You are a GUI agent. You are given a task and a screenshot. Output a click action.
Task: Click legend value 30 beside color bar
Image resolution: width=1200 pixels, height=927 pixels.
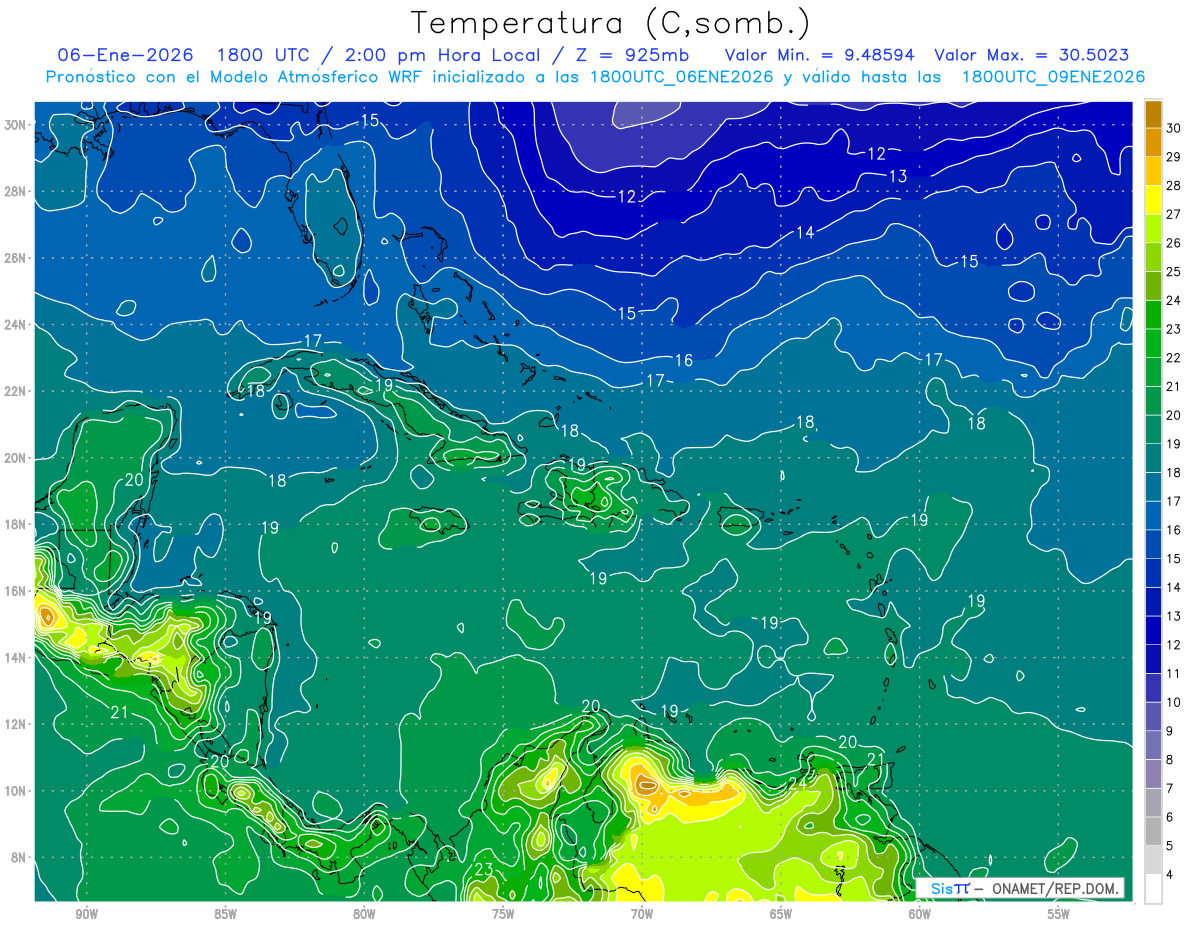pyautogui.click(x=1174, y=128)
